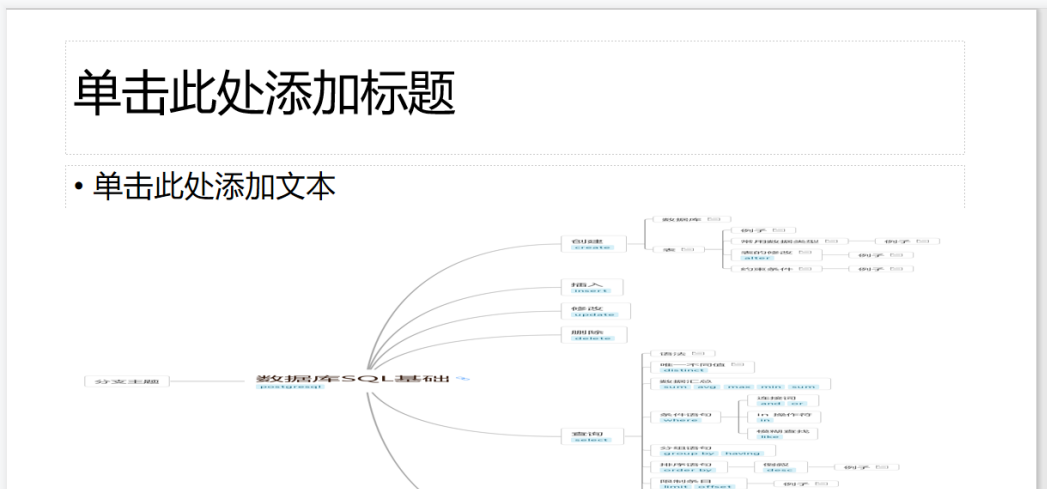Click the '查询 select' mind map node

point(592,437)
